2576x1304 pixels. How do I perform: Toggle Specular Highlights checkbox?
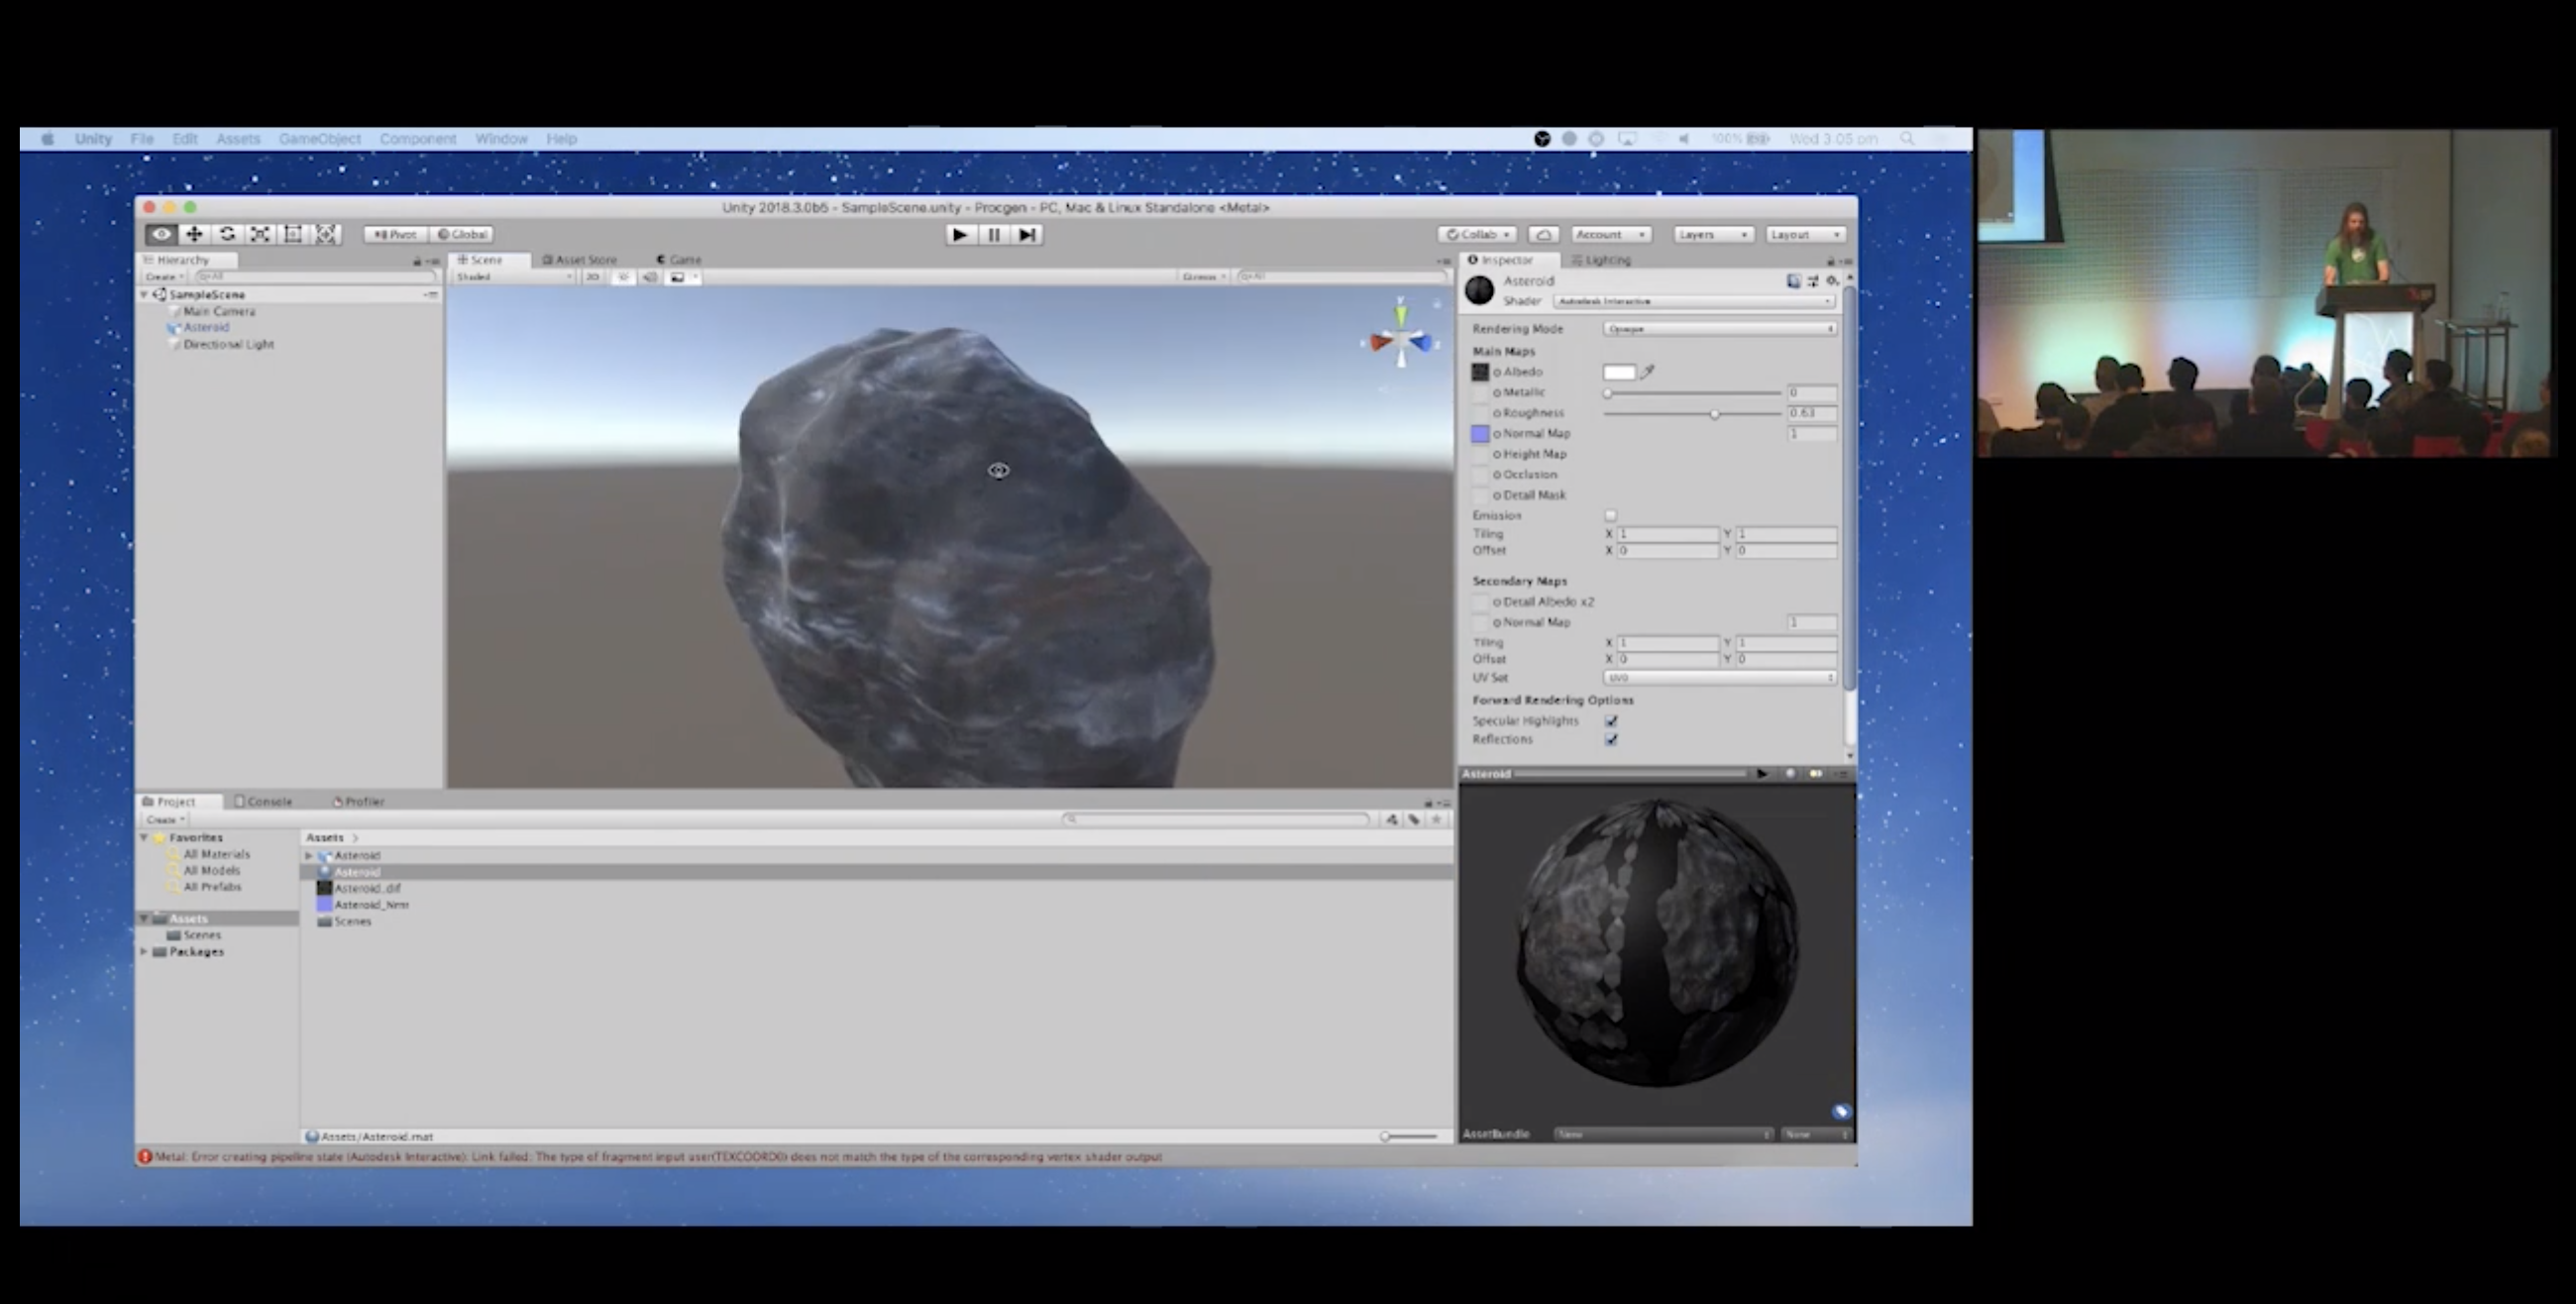[1611, 720]
